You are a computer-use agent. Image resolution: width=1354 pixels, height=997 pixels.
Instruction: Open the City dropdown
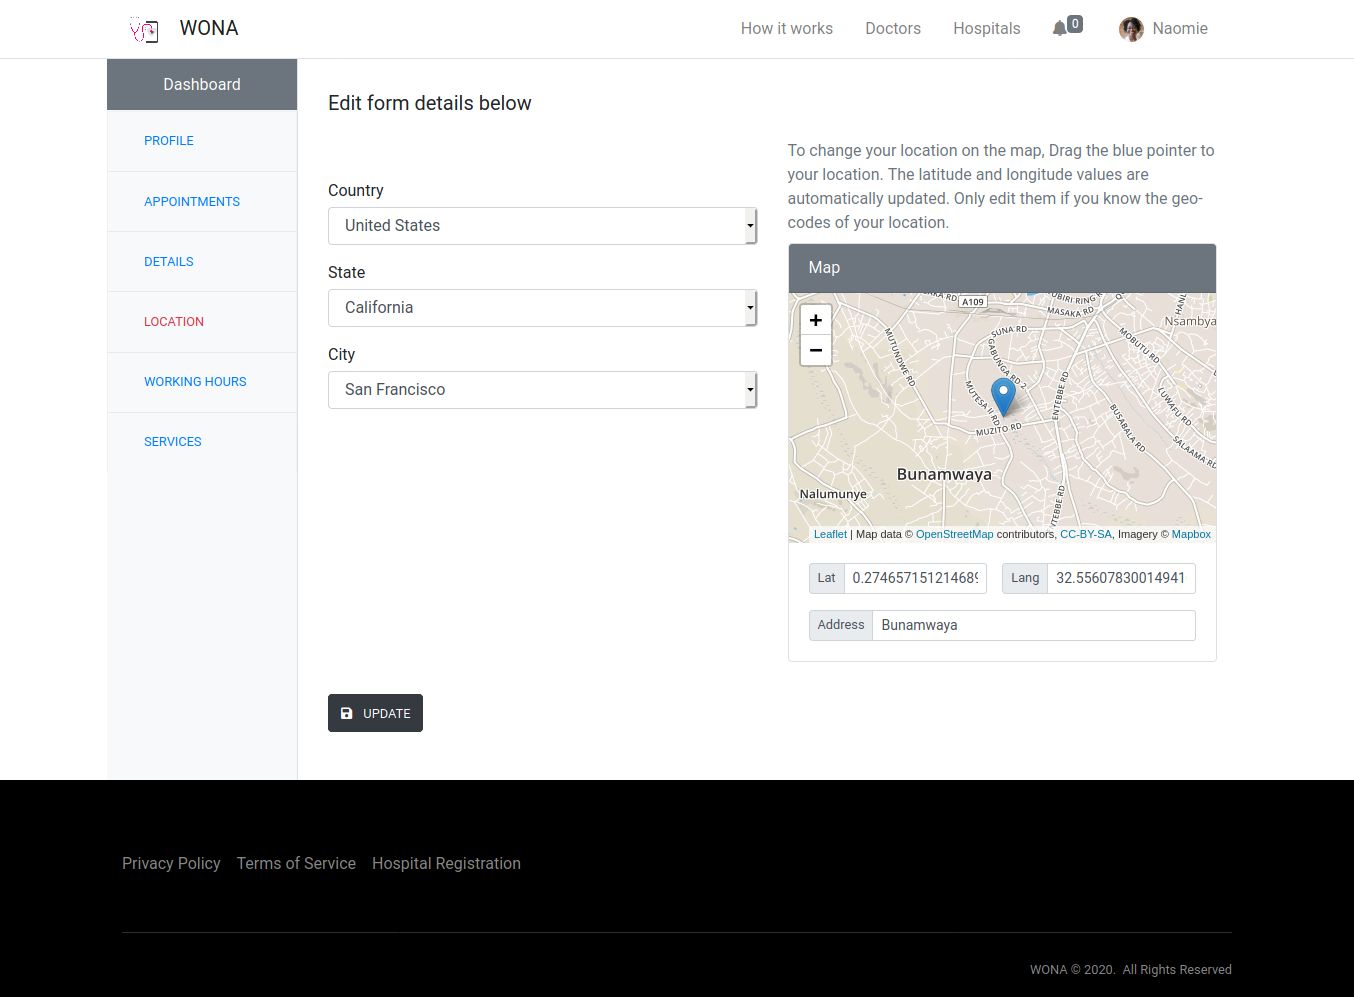542,390
